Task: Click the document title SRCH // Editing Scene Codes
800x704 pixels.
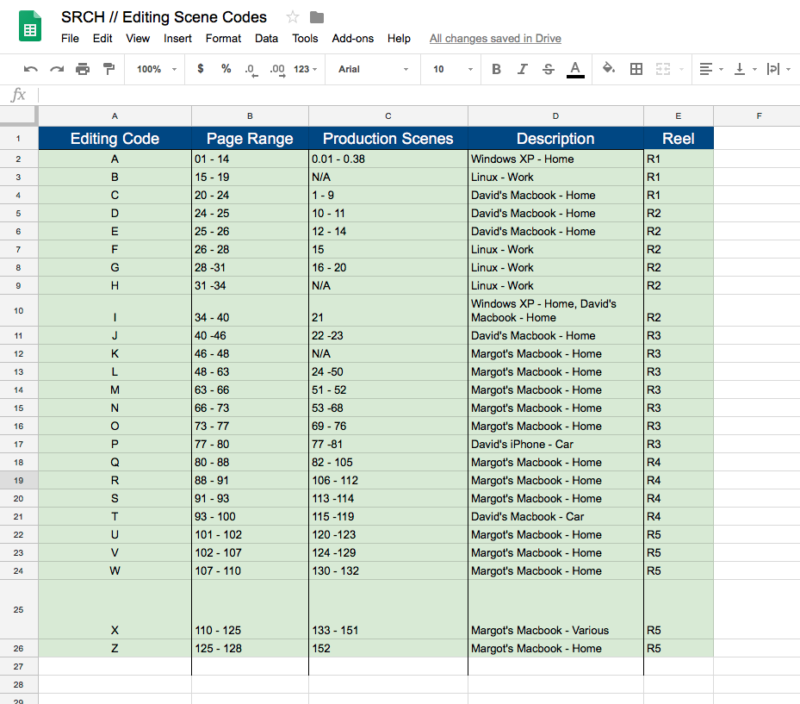Action: pyautogui.click(x=164, y=17)
